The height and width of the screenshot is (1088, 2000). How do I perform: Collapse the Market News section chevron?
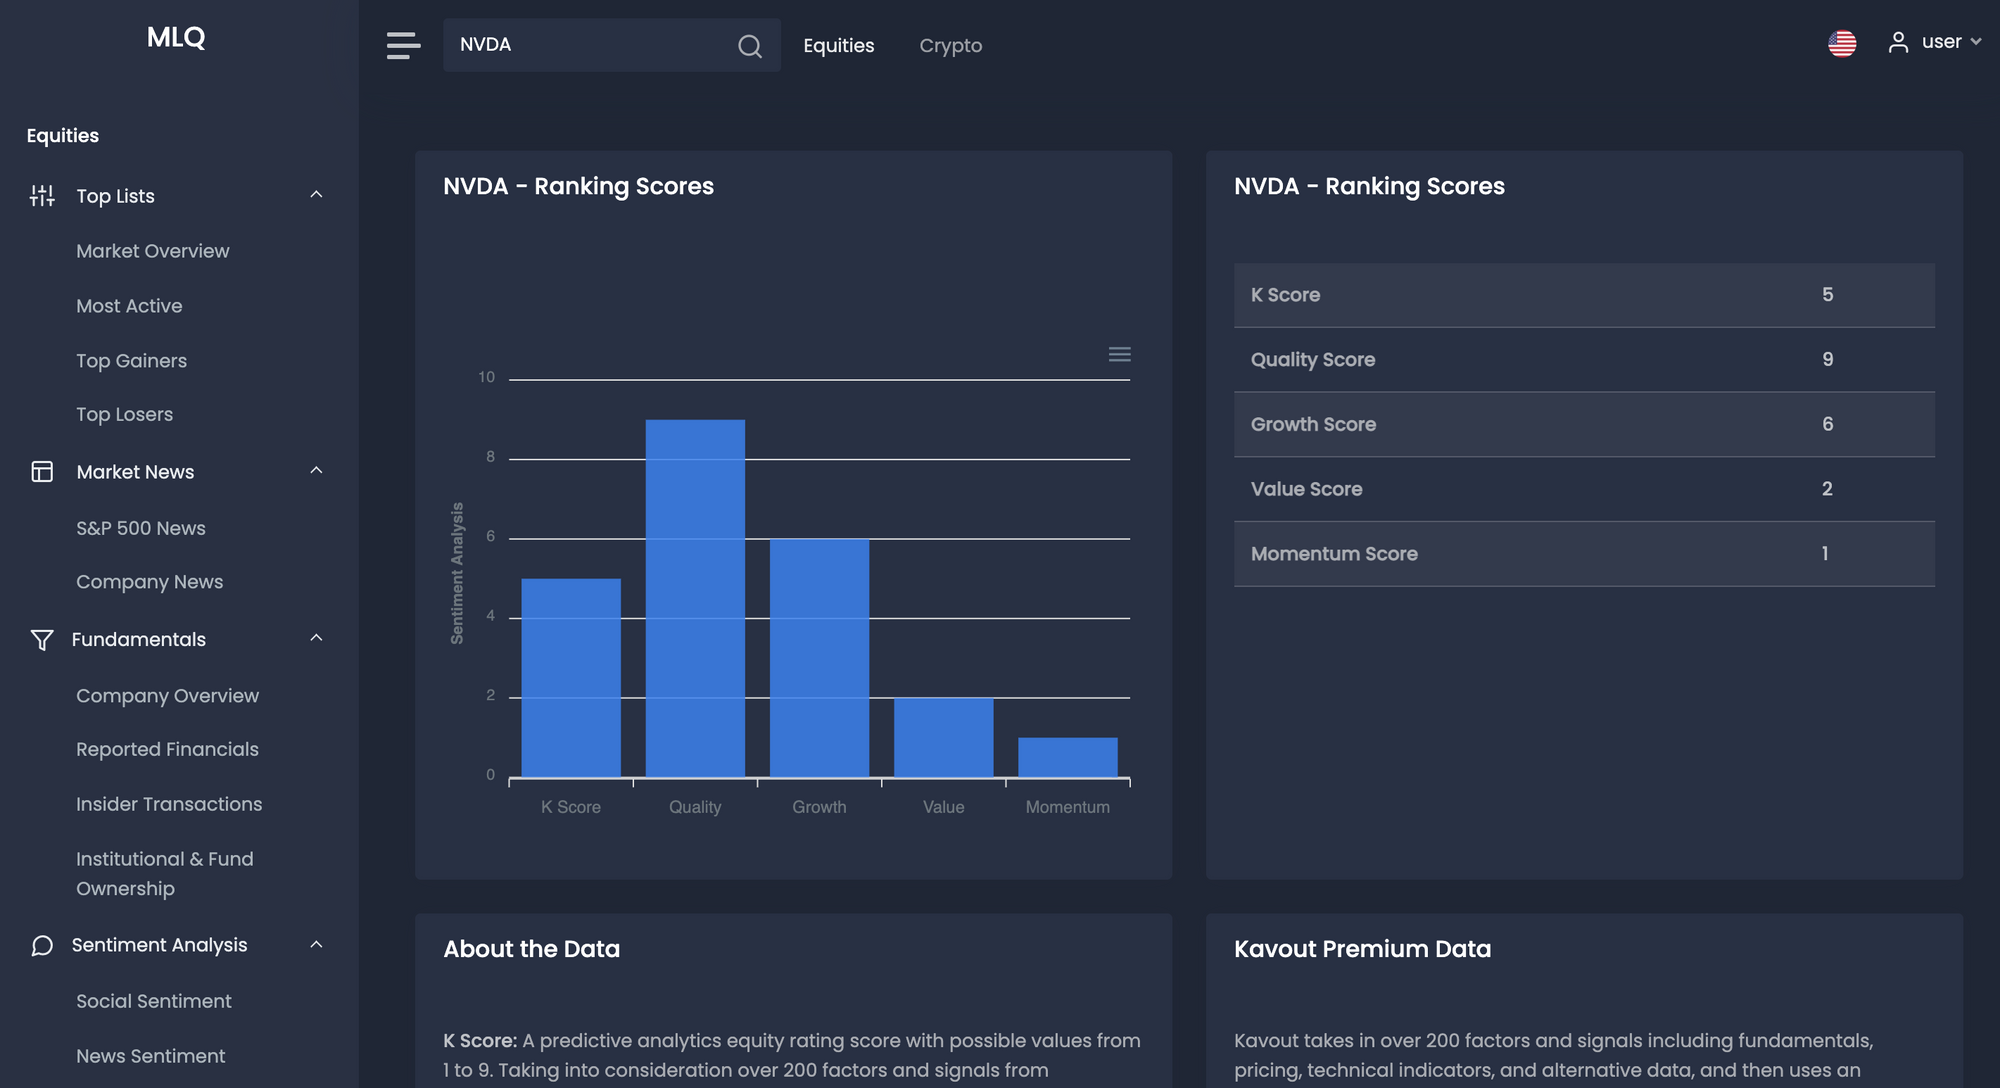click(316, 471)
